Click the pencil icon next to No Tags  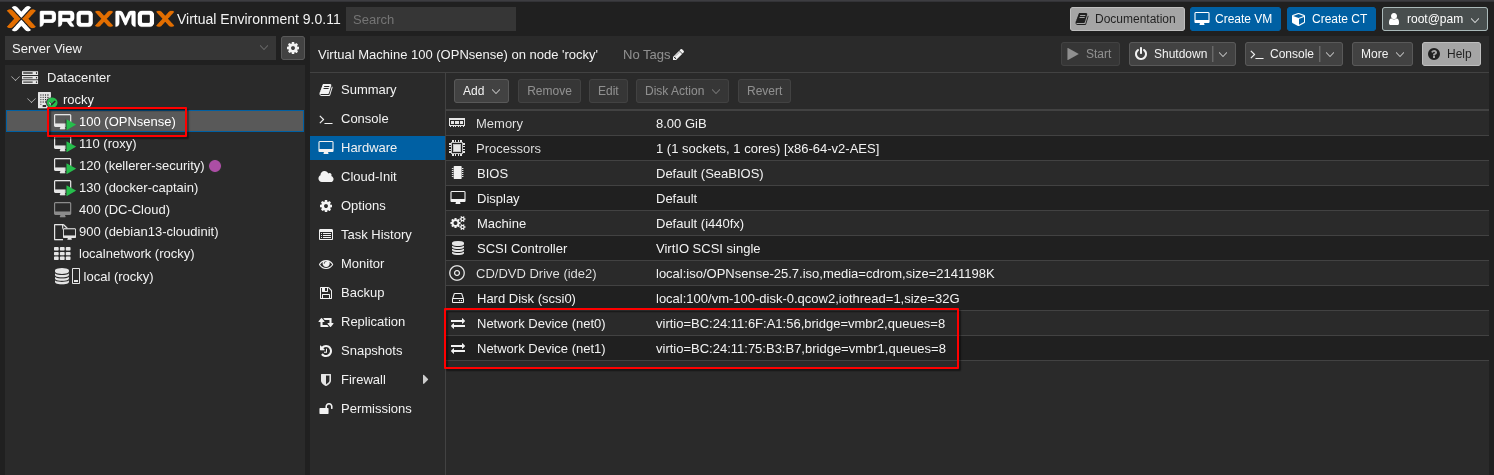point(679,55)
